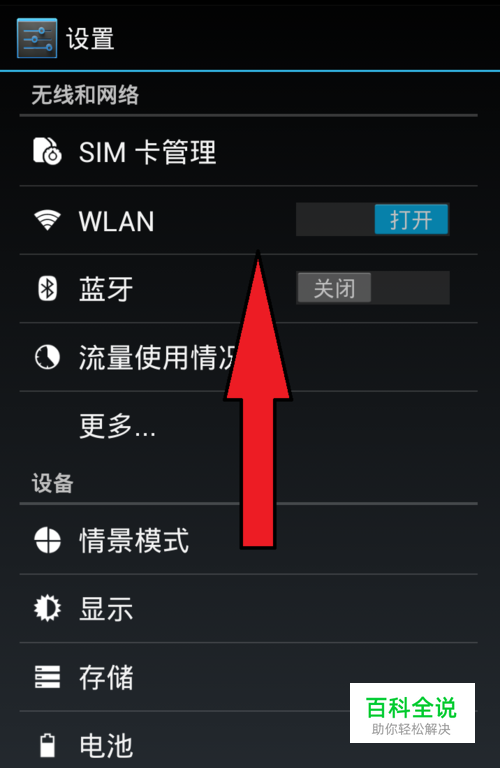Open the WLAN settings label
The width and height of the screenshot is (500, 768).
pyautogui.click(x=117, y=221)
